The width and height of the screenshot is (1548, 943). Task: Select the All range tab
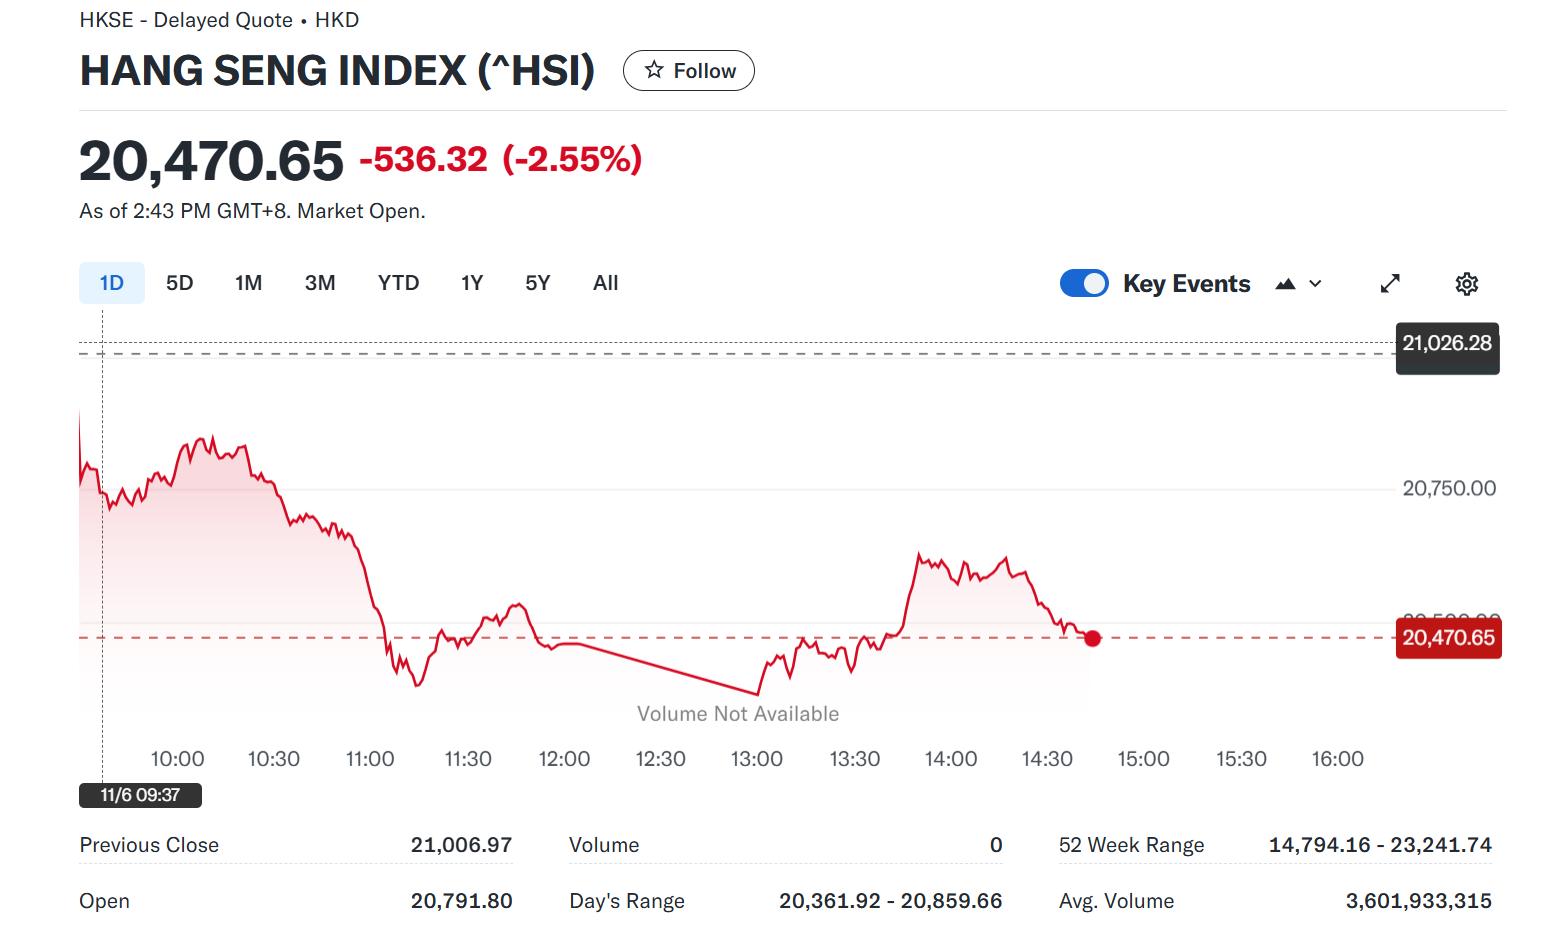point(606,283)
